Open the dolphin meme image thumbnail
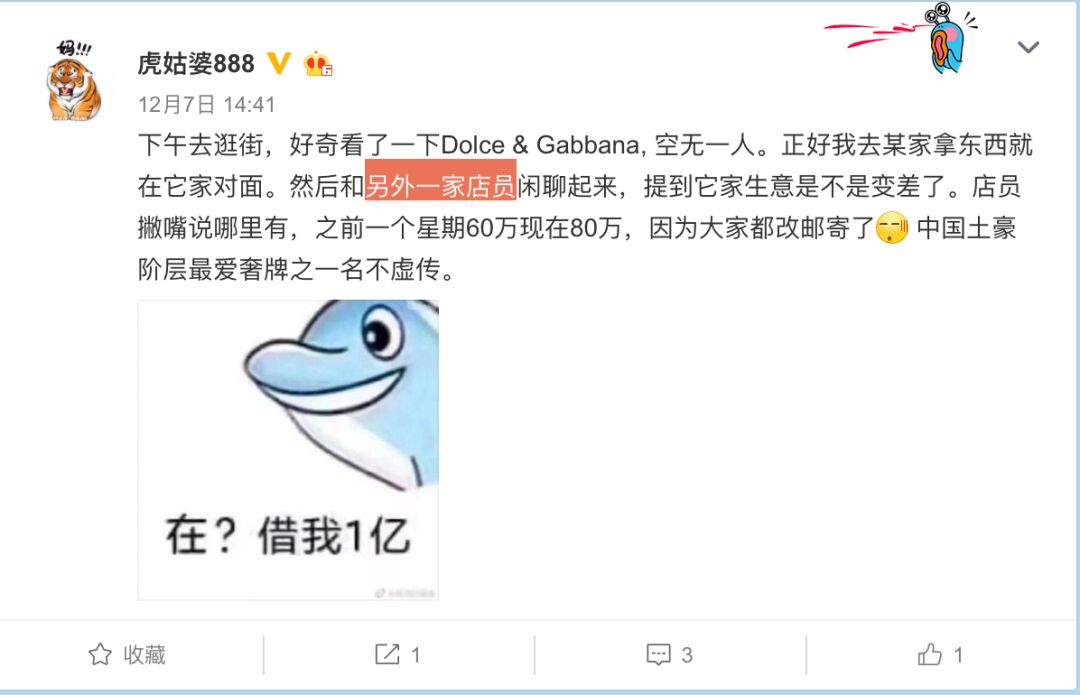The width and height of the screenshot is (1080, 695). tap(288, 450)
